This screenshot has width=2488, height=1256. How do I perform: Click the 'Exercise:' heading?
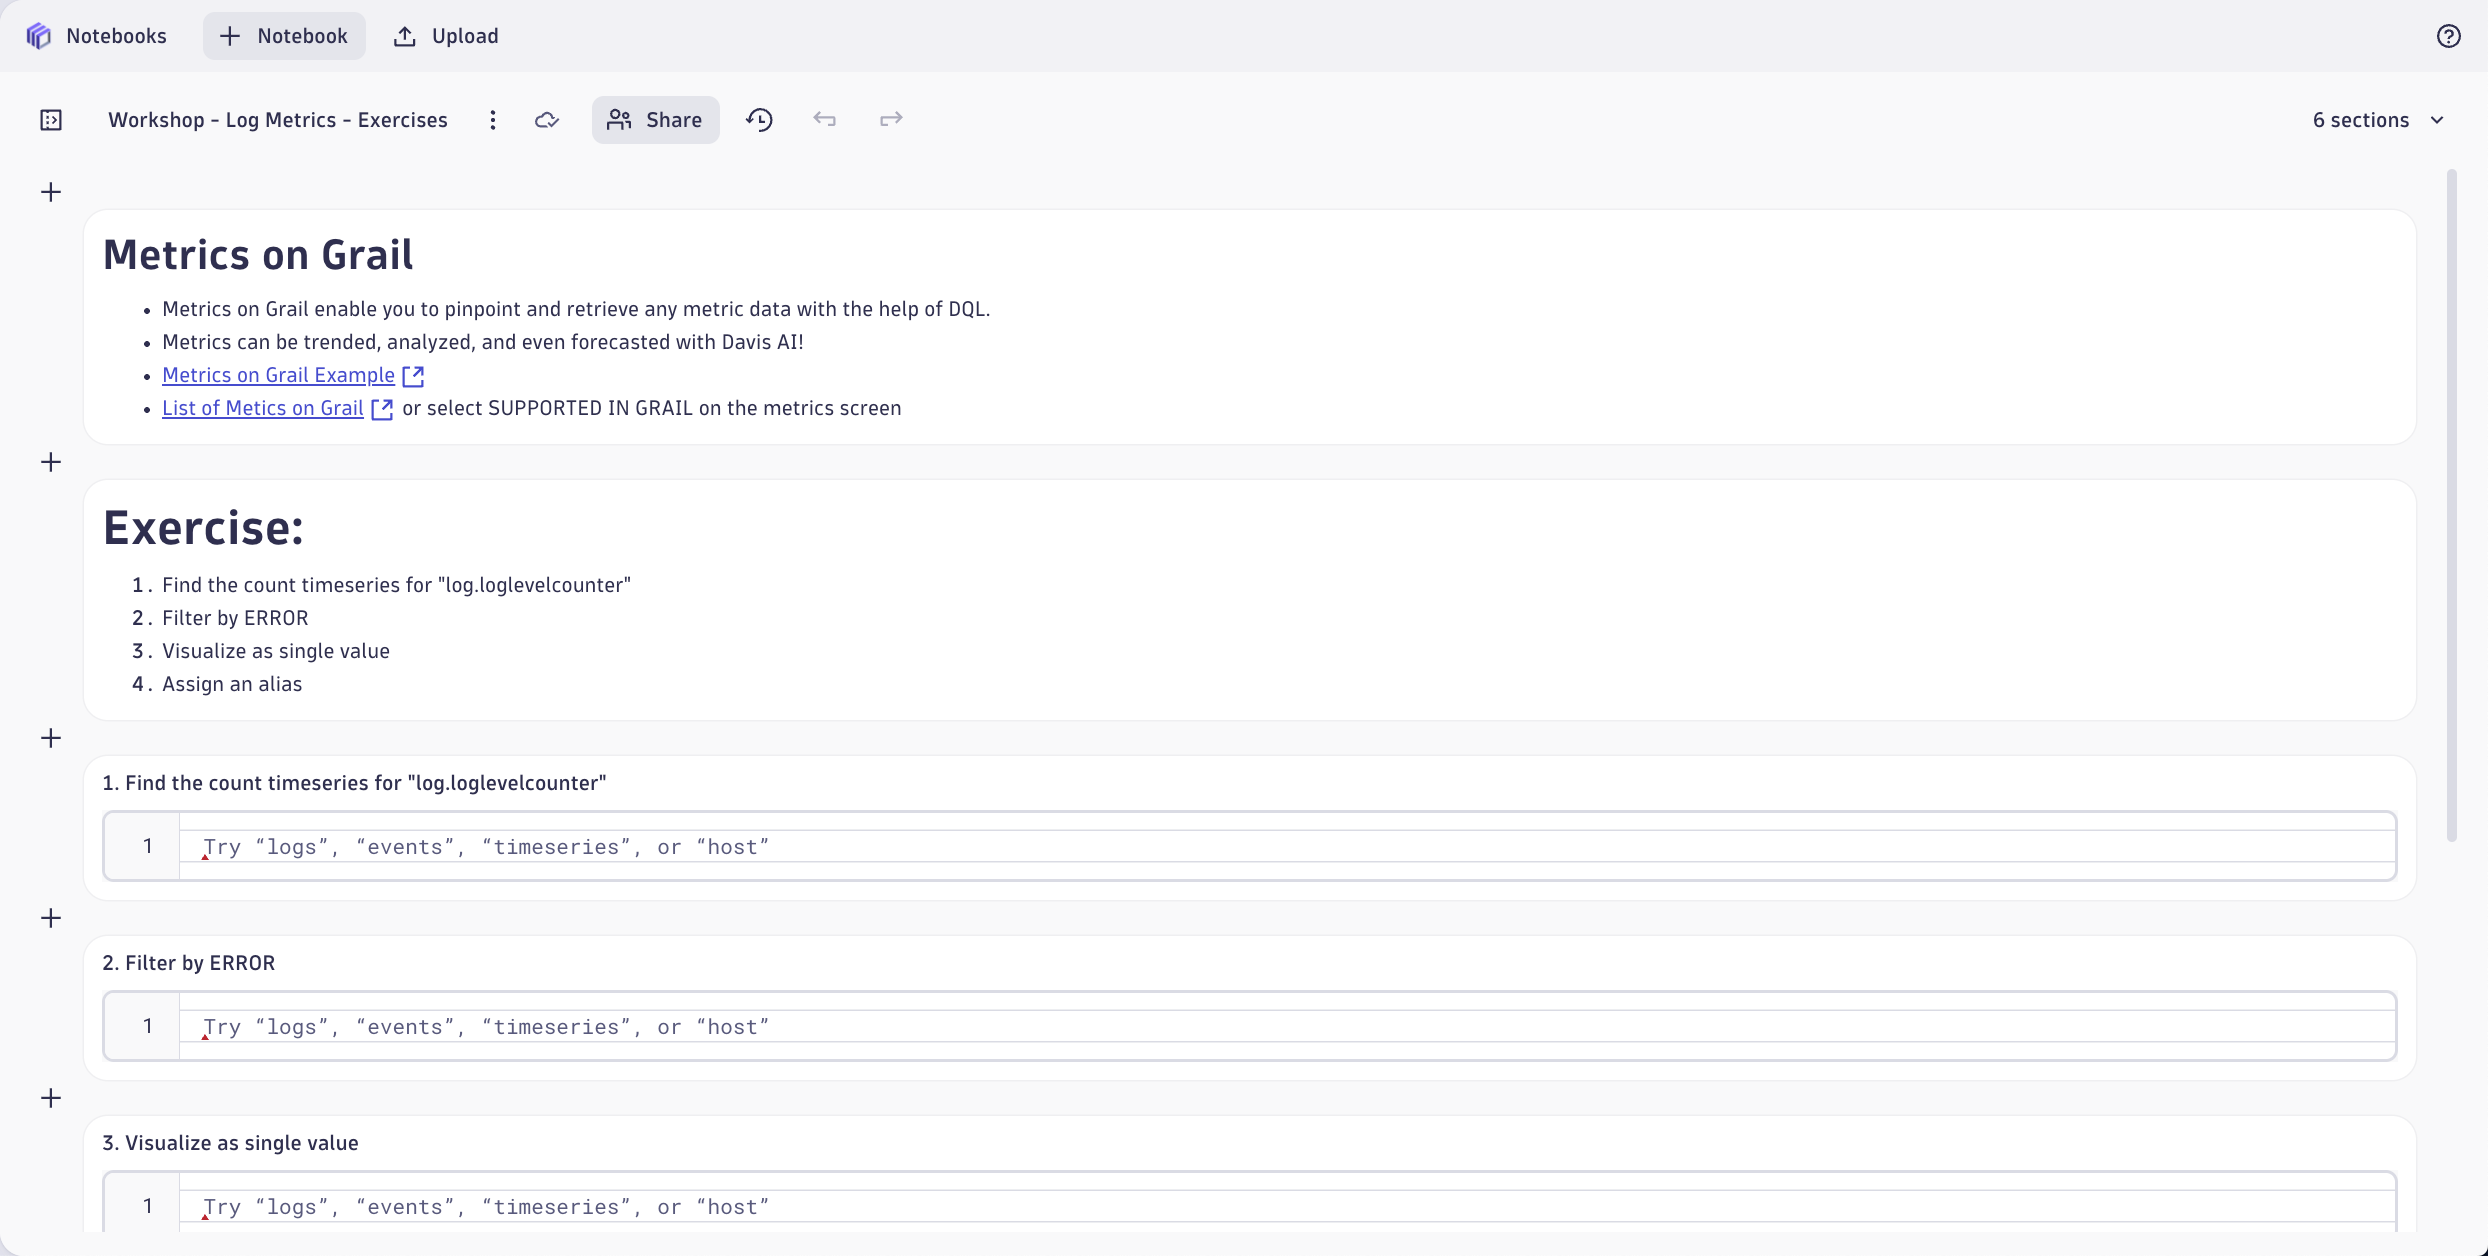(204, 528)
